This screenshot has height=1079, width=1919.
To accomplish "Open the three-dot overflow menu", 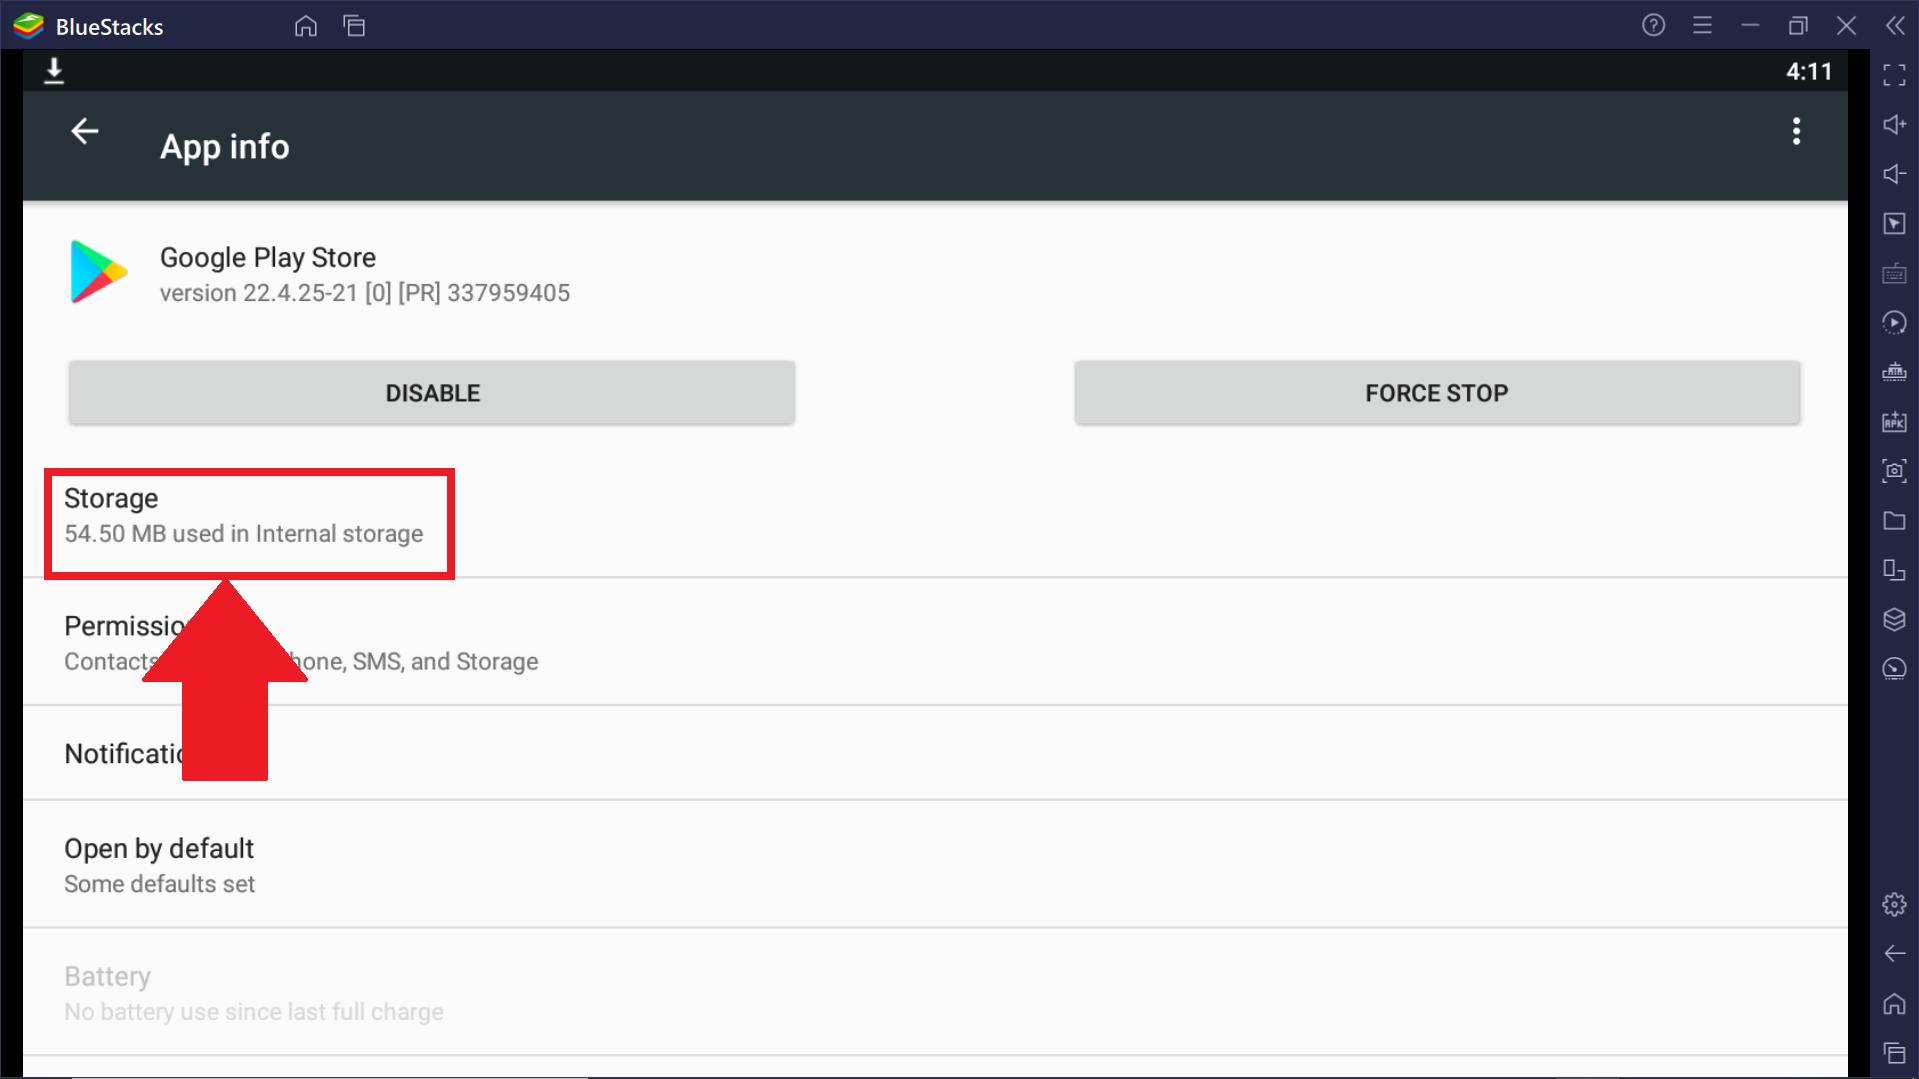I will 1796,131.
